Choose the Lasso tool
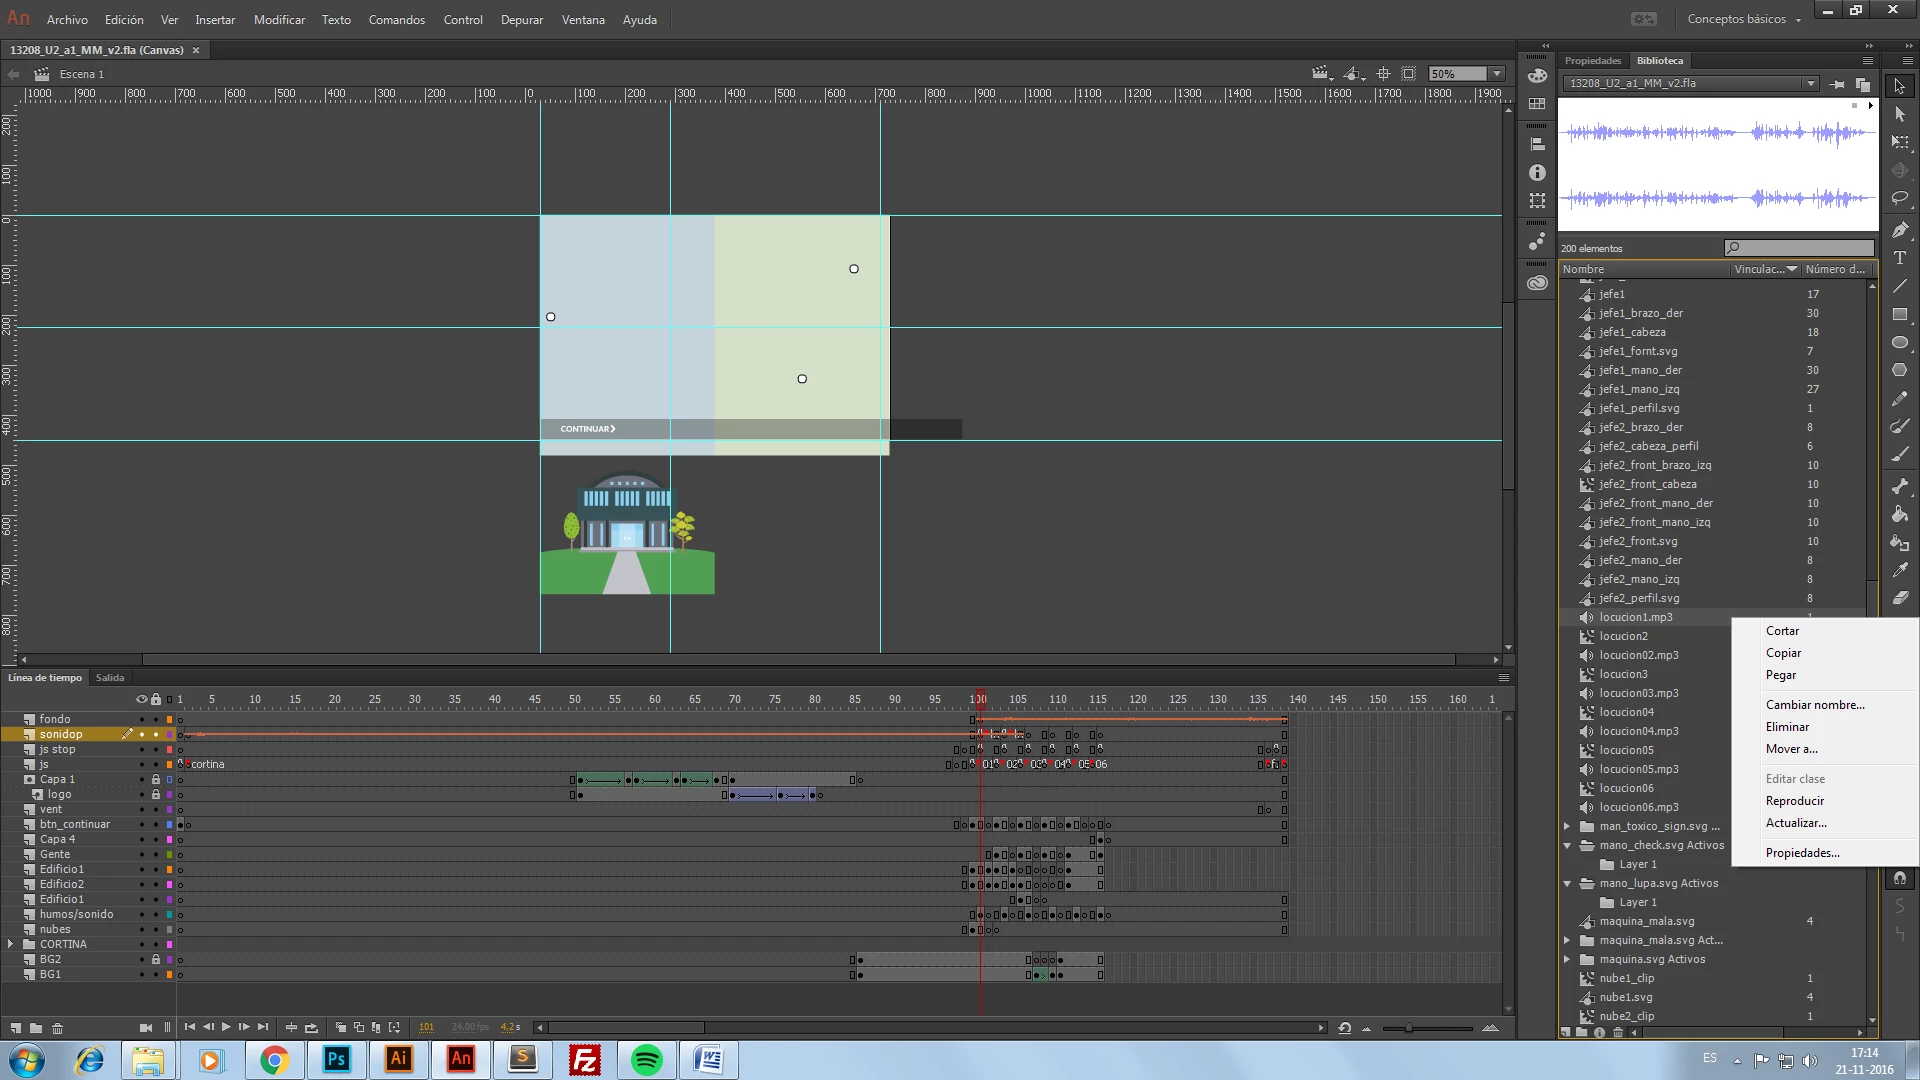The image size is (1920, 1080). pos(1899,199)
